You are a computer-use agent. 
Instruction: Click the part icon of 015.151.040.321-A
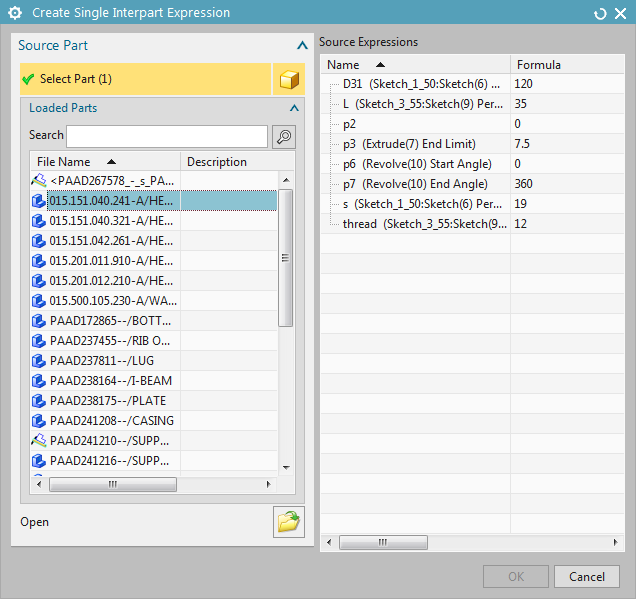coord(39,221)
